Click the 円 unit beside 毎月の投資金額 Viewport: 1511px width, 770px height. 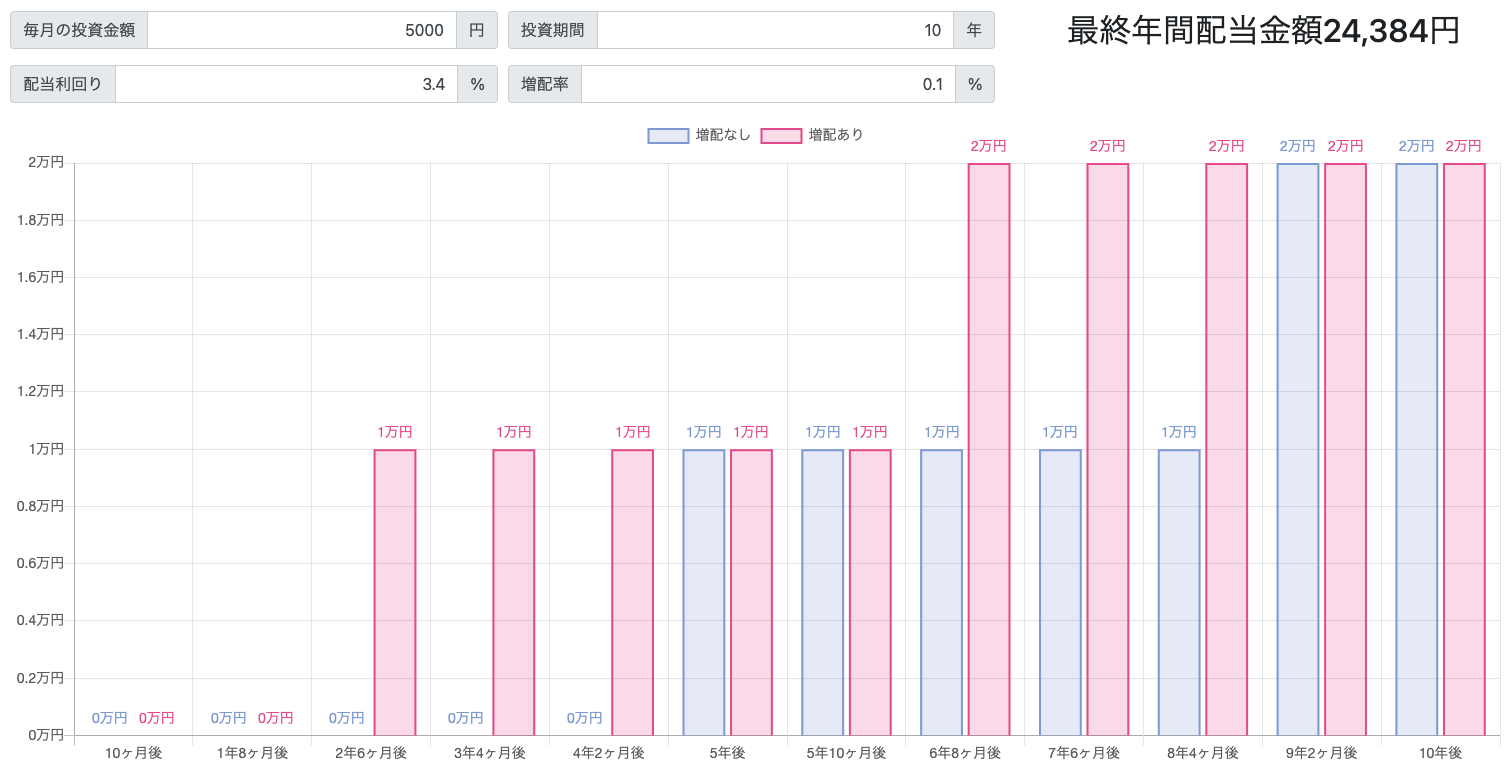click(477, 30)
